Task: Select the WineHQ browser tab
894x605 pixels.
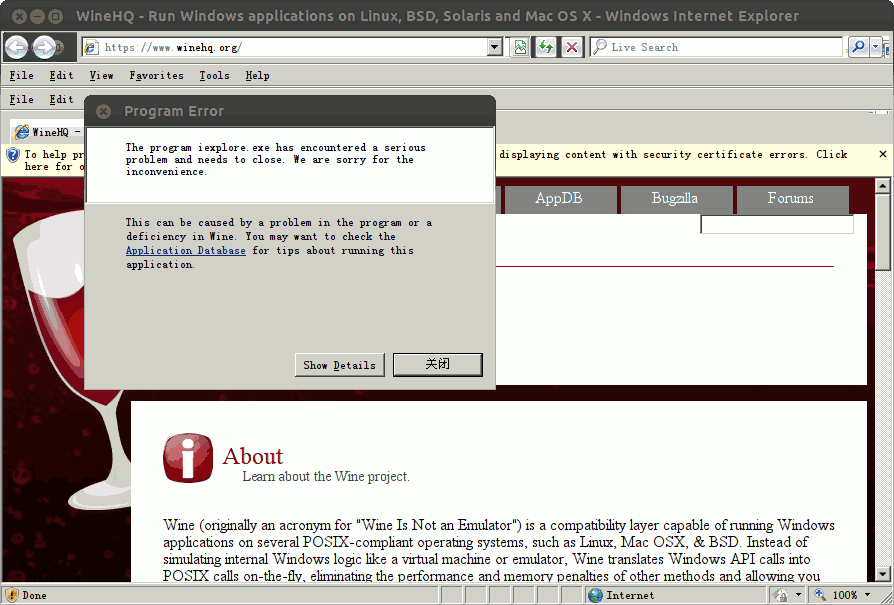Action: (x=48, y=132)
